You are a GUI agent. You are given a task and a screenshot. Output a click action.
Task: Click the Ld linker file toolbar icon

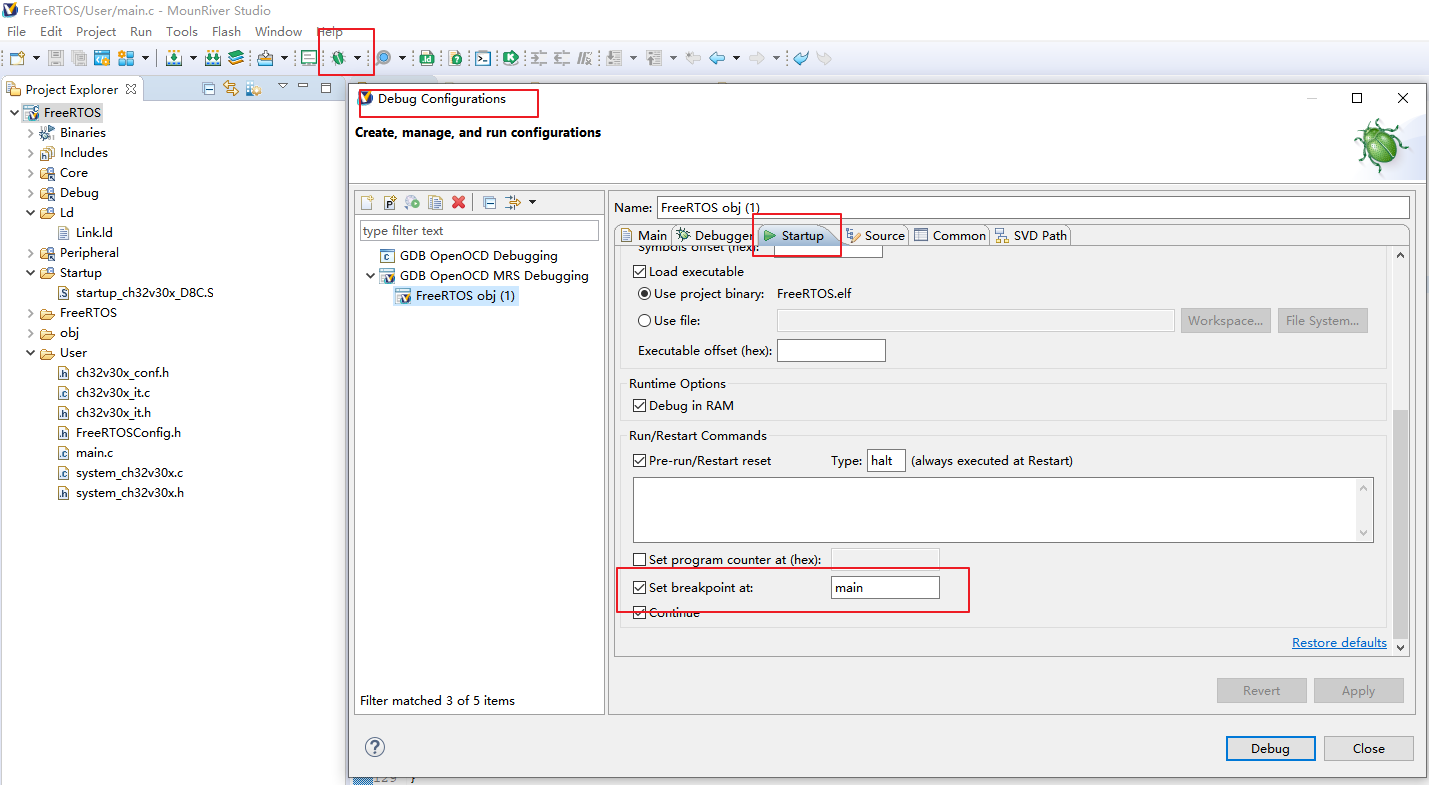(x=427, y=58)
